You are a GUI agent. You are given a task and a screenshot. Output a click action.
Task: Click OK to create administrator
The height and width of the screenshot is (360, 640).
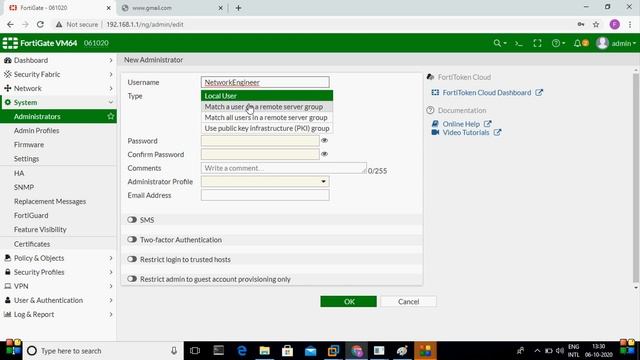tap(349, 302)
